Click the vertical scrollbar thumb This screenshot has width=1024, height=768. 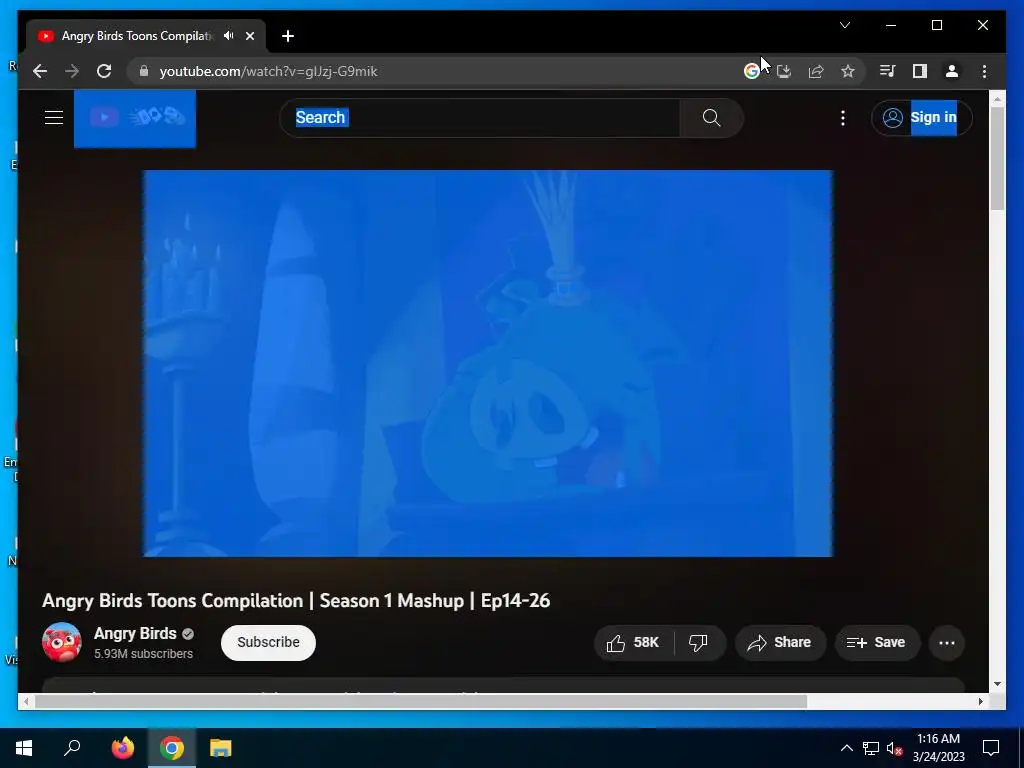coord(997,158)
